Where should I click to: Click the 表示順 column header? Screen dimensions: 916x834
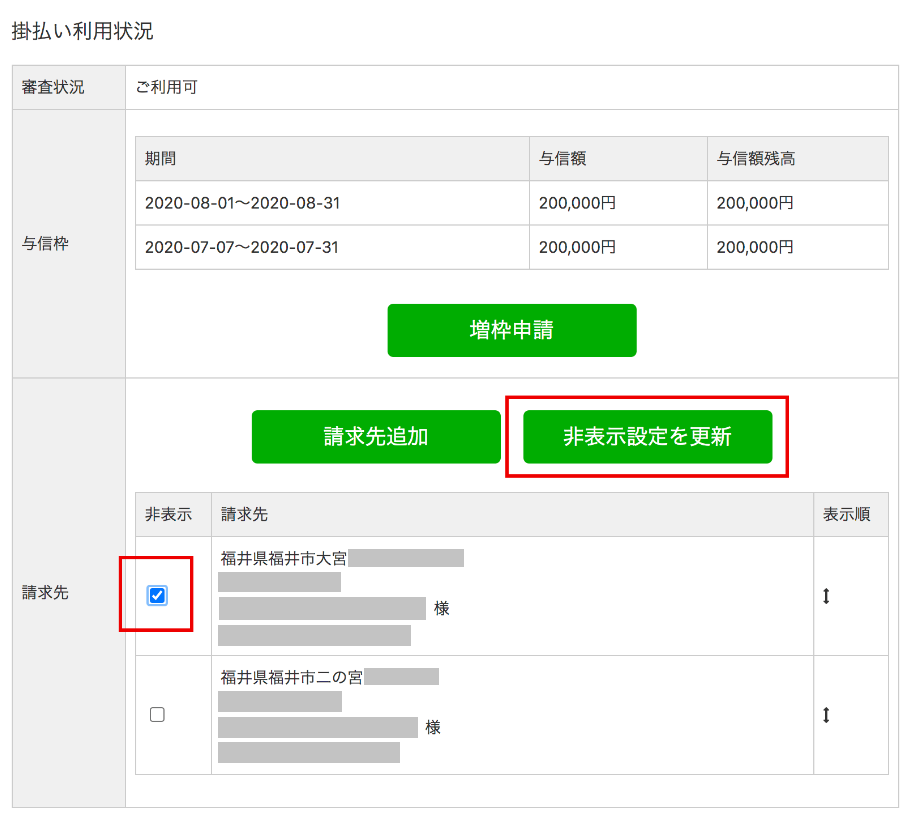pos(846,515)
